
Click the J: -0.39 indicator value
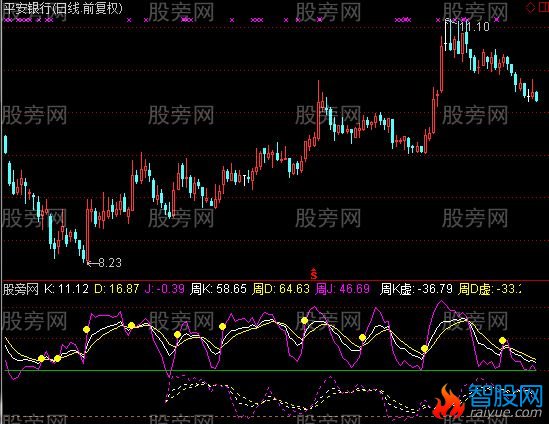165,289
